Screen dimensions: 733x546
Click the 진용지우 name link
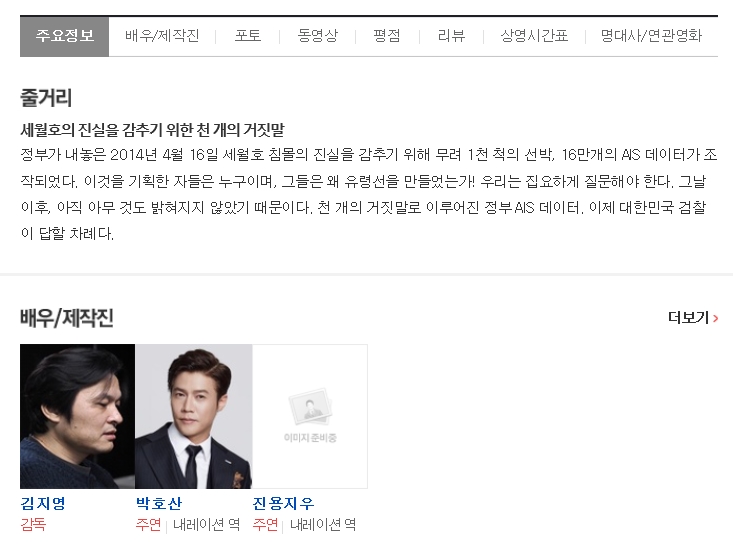283,503
